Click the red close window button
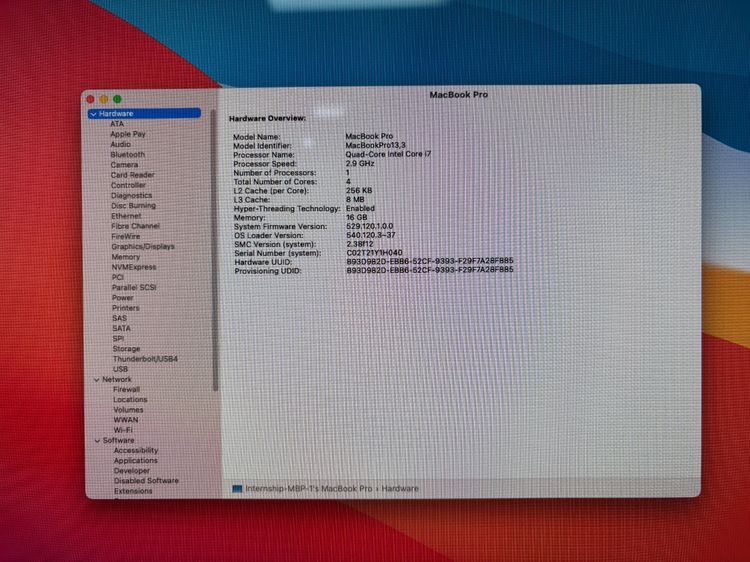Screen dimensions: 750x562 pos(90,99)
